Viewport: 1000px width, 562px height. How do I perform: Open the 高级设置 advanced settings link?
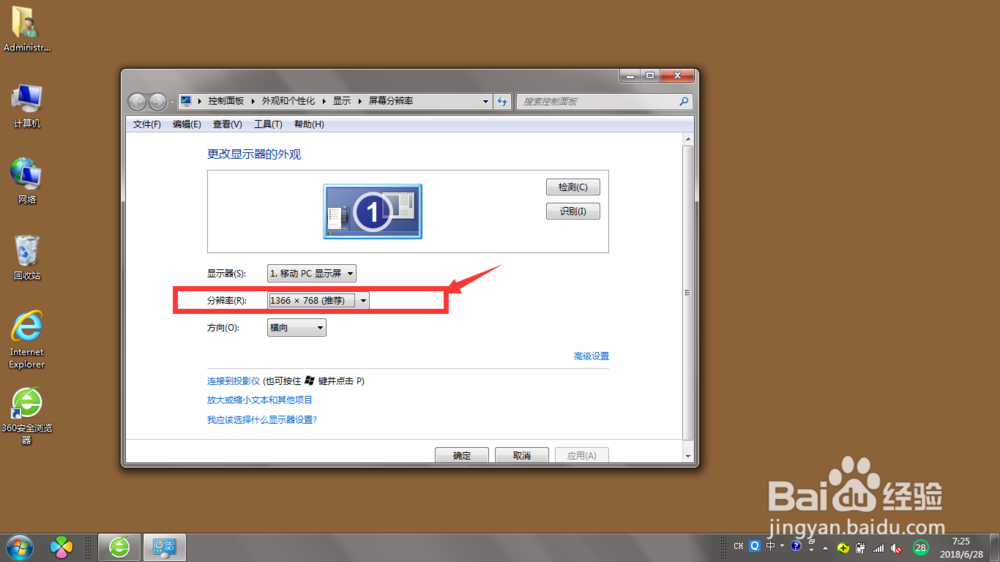click(591, 356)
